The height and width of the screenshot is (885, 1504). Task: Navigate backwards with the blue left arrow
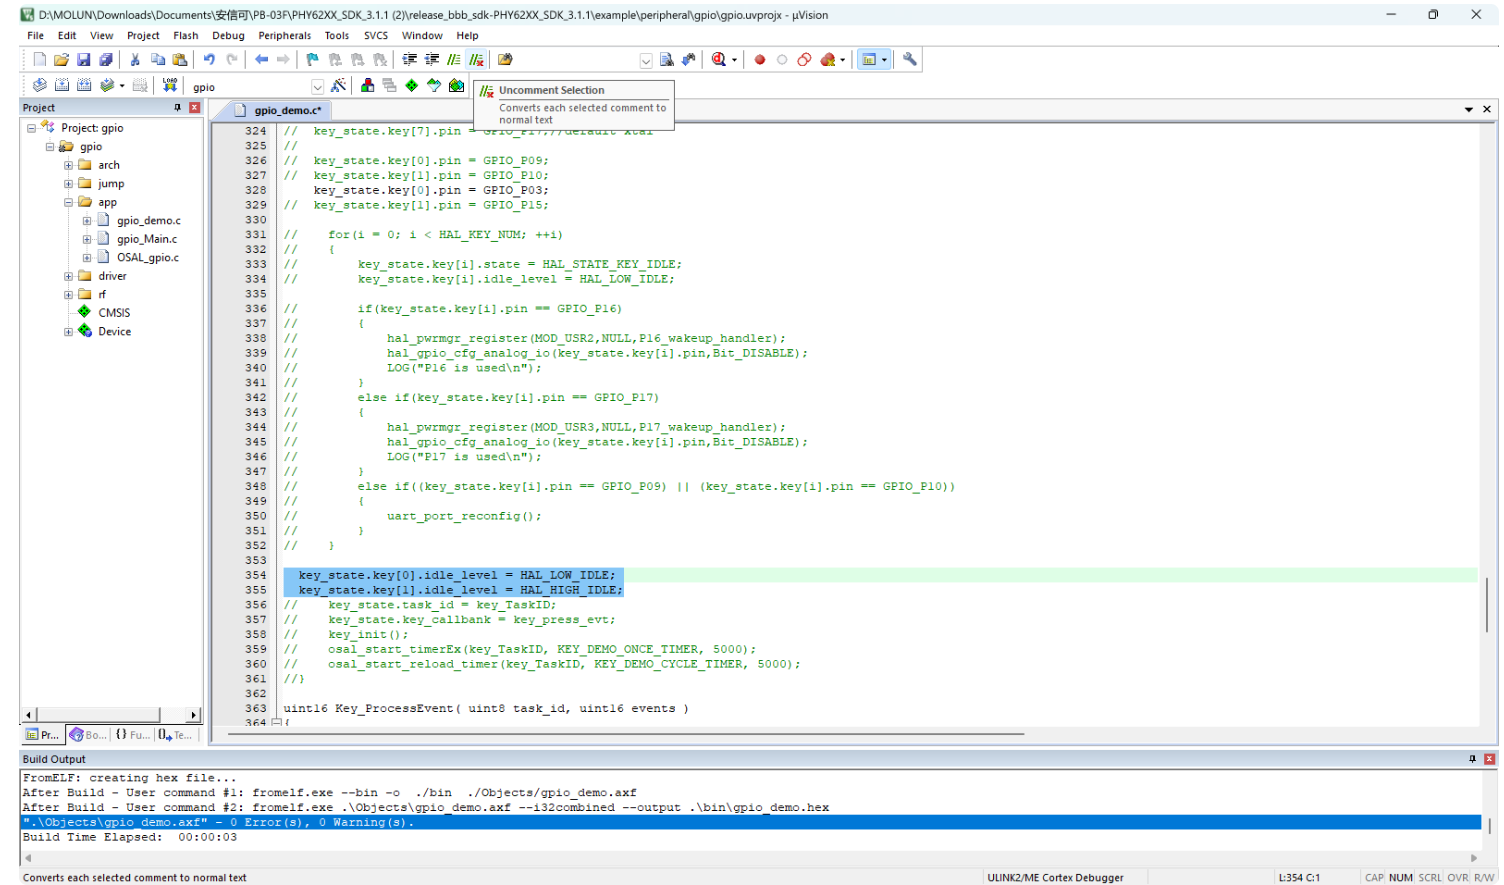[261, 60]
